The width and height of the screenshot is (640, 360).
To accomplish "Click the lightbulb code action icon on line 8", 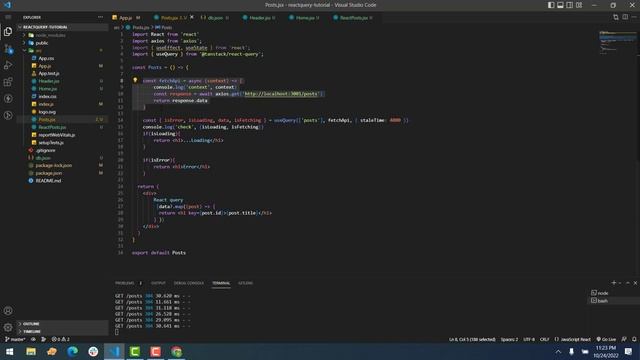I will point(135,80).
